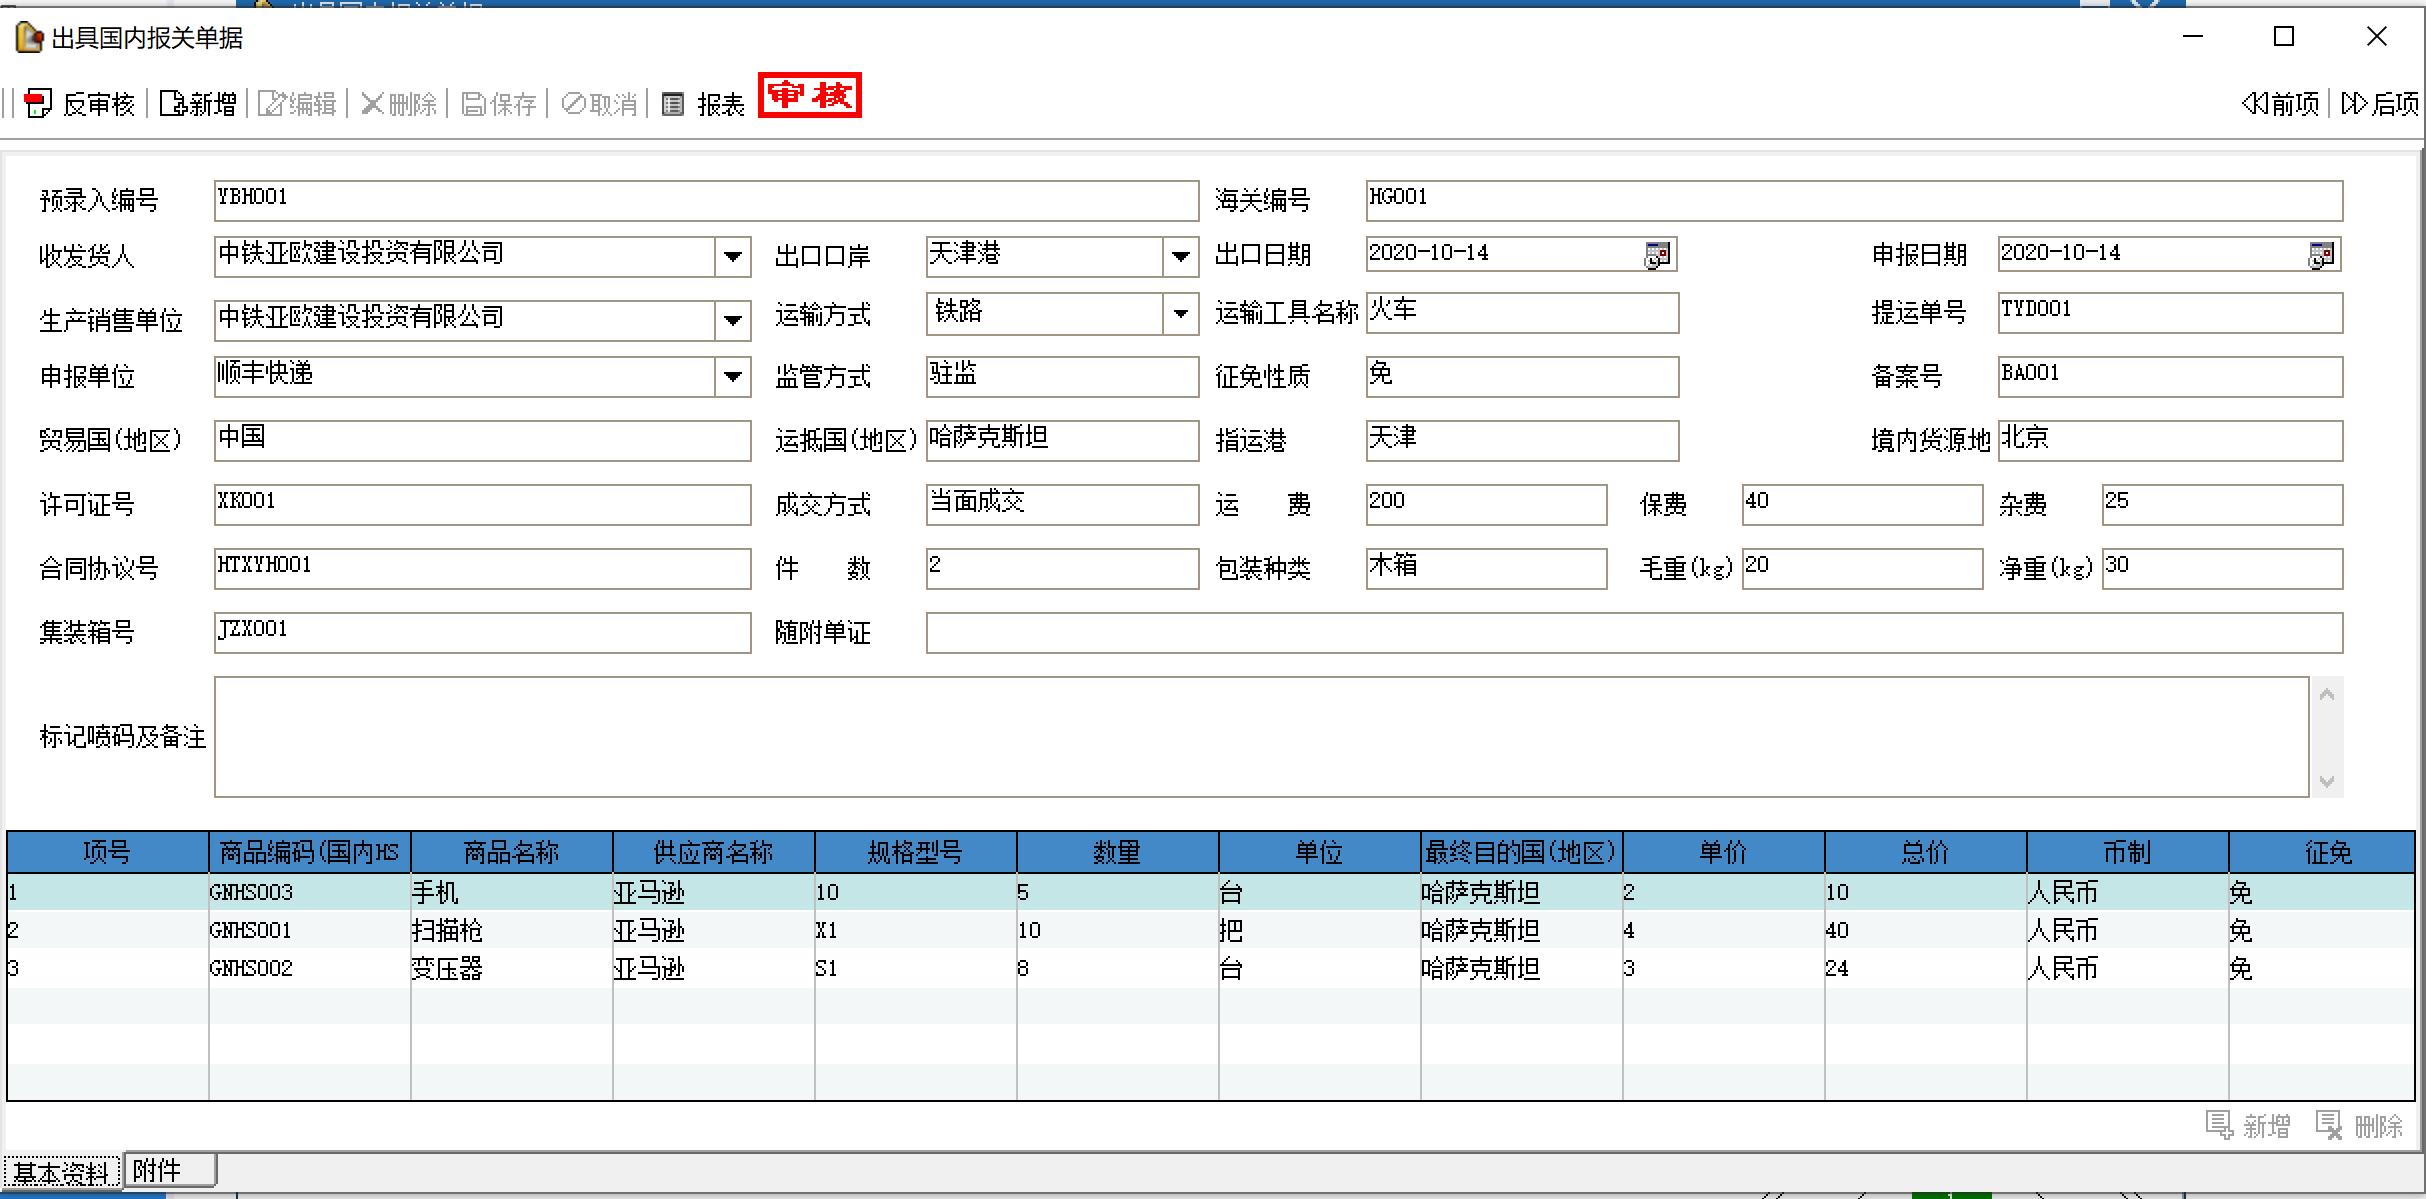Select the 扫描枪 row in the table
This screenshot has height=1199, width=2426.
447,930
